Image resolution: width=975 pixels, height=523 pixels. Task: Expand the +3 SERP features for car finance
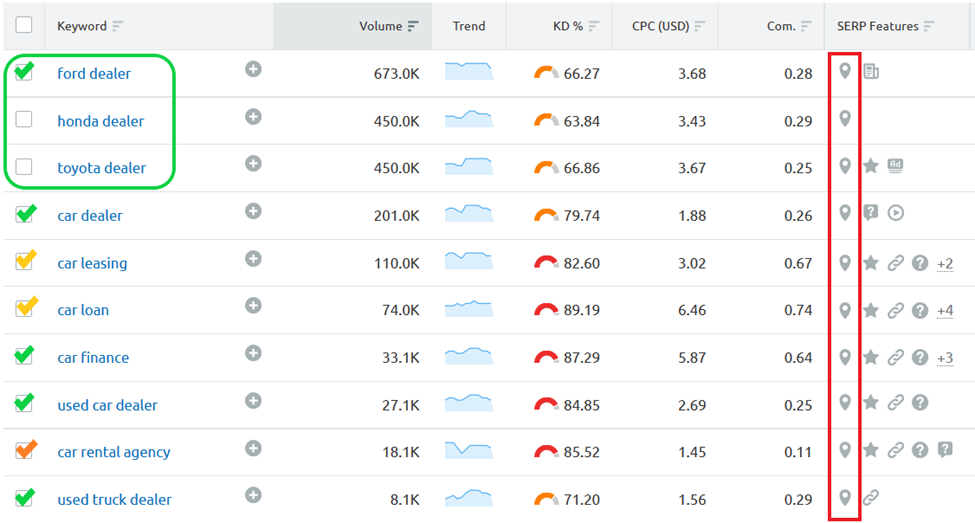(x=945, y=358)
